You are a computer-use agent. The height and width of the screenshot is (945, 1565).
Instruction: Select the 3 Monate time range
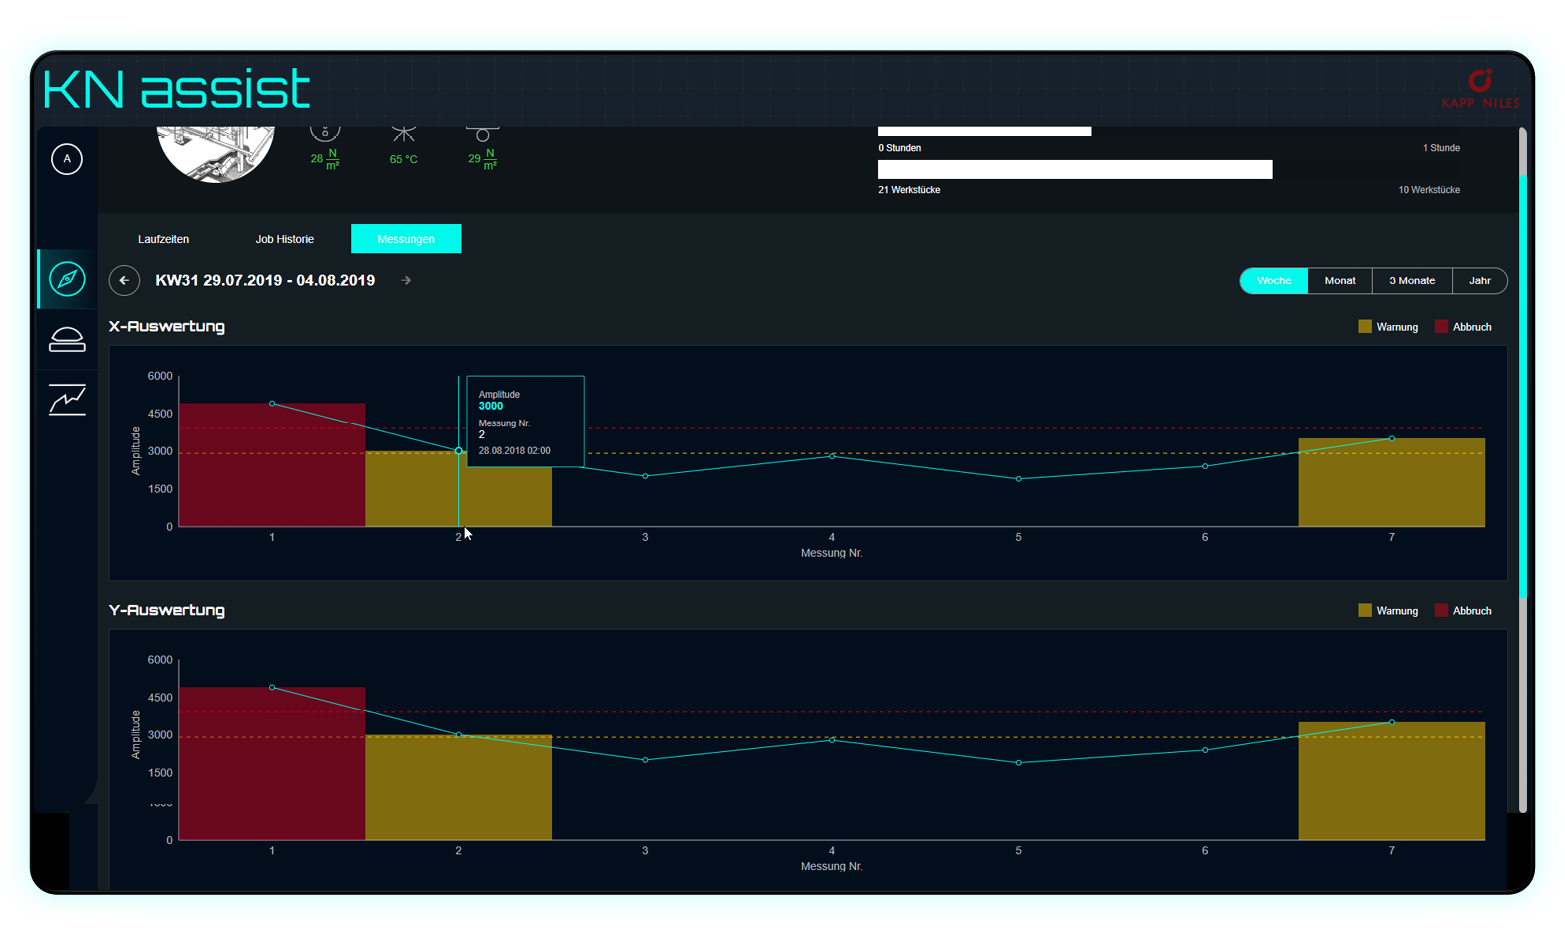pyautogui.click(x=1412, y=281)
